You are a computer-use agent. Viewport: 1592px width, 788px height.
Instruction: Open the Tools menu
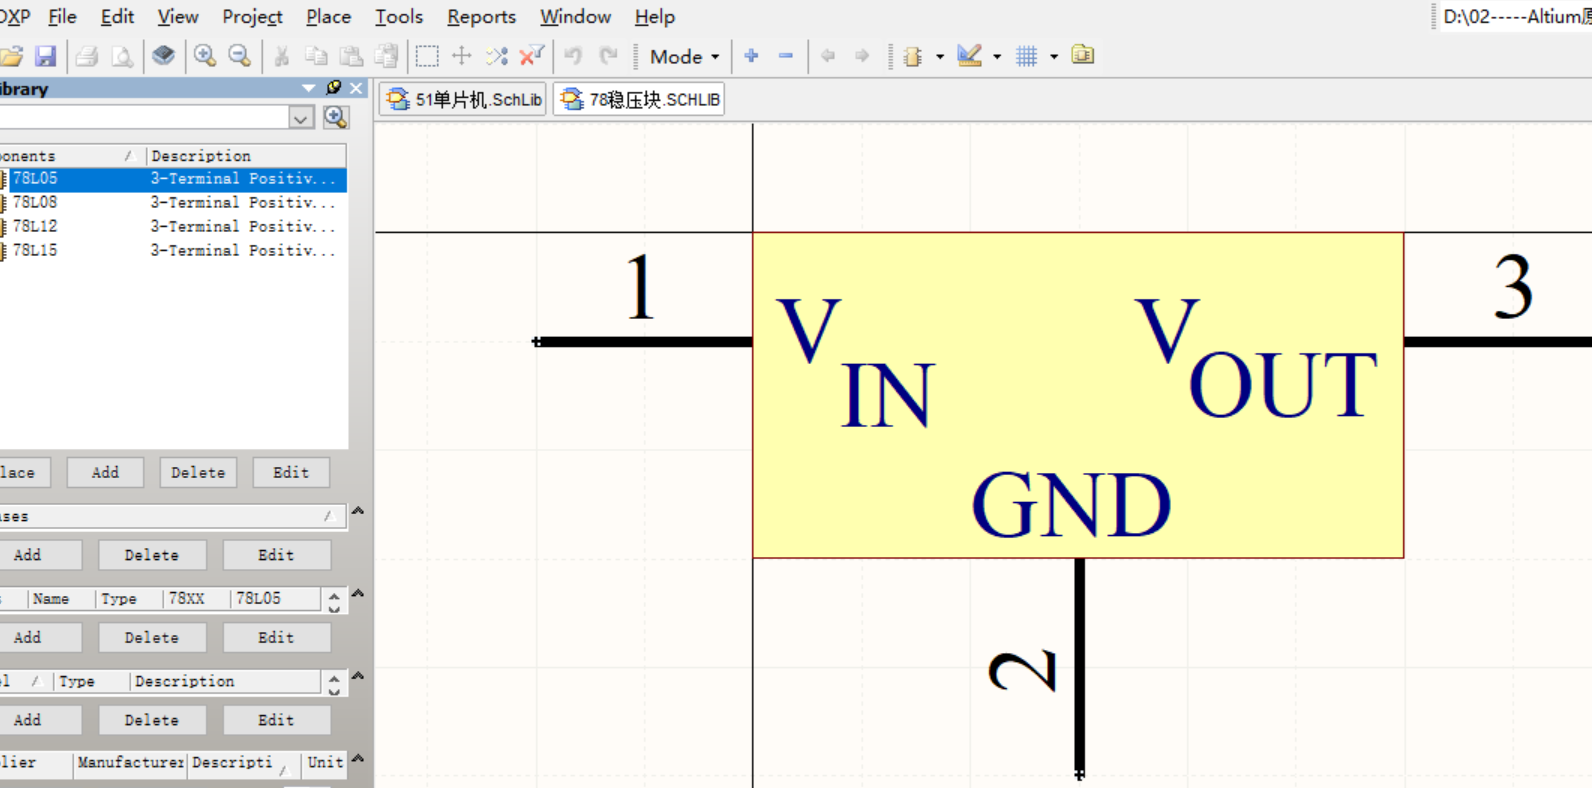click(399, 17)
